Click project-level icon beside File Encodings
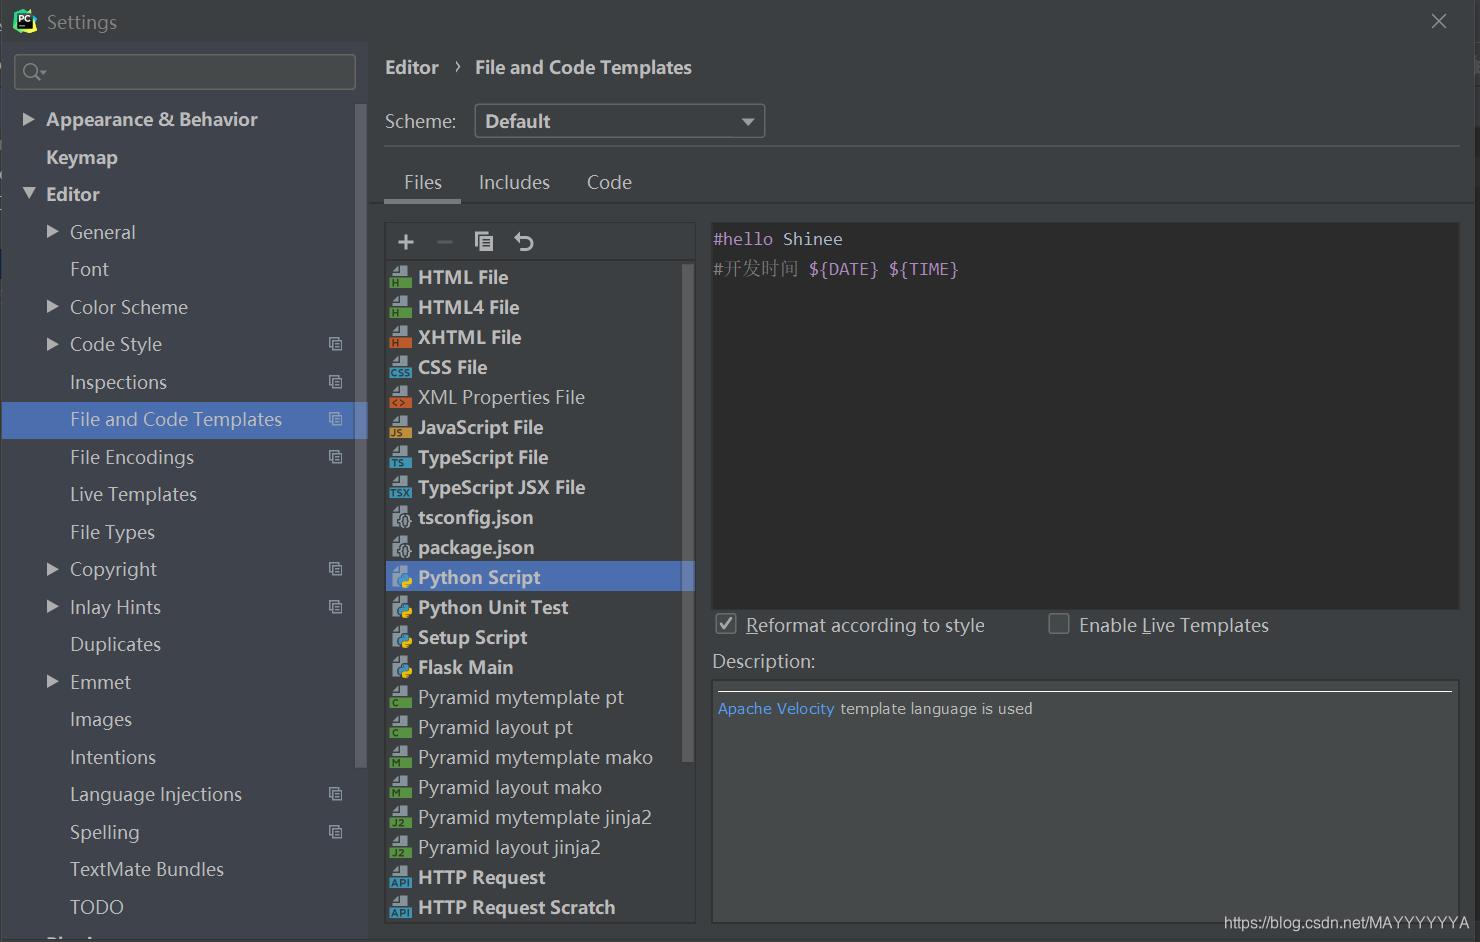The height and width of the screenshot is (942, 1480). [x=336, y=457]
